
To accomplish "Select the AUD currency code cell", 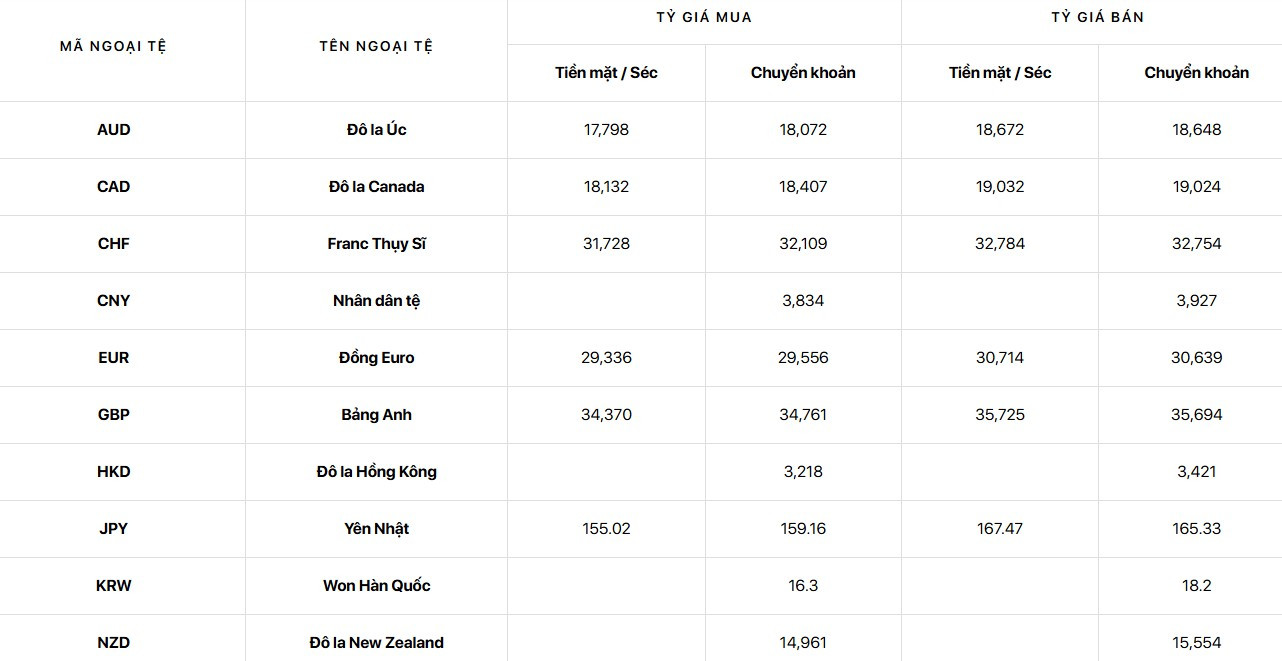I will pyautogui.click(x=114, y=130).
